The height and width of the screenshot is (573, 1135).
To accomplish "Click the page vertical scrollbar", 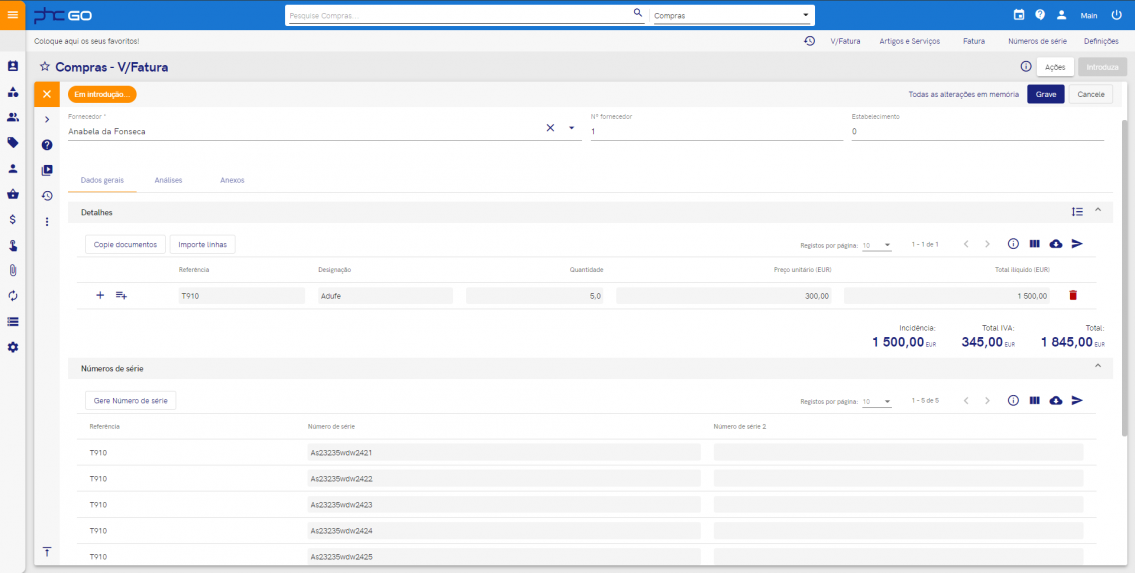I will [1124, 279].
